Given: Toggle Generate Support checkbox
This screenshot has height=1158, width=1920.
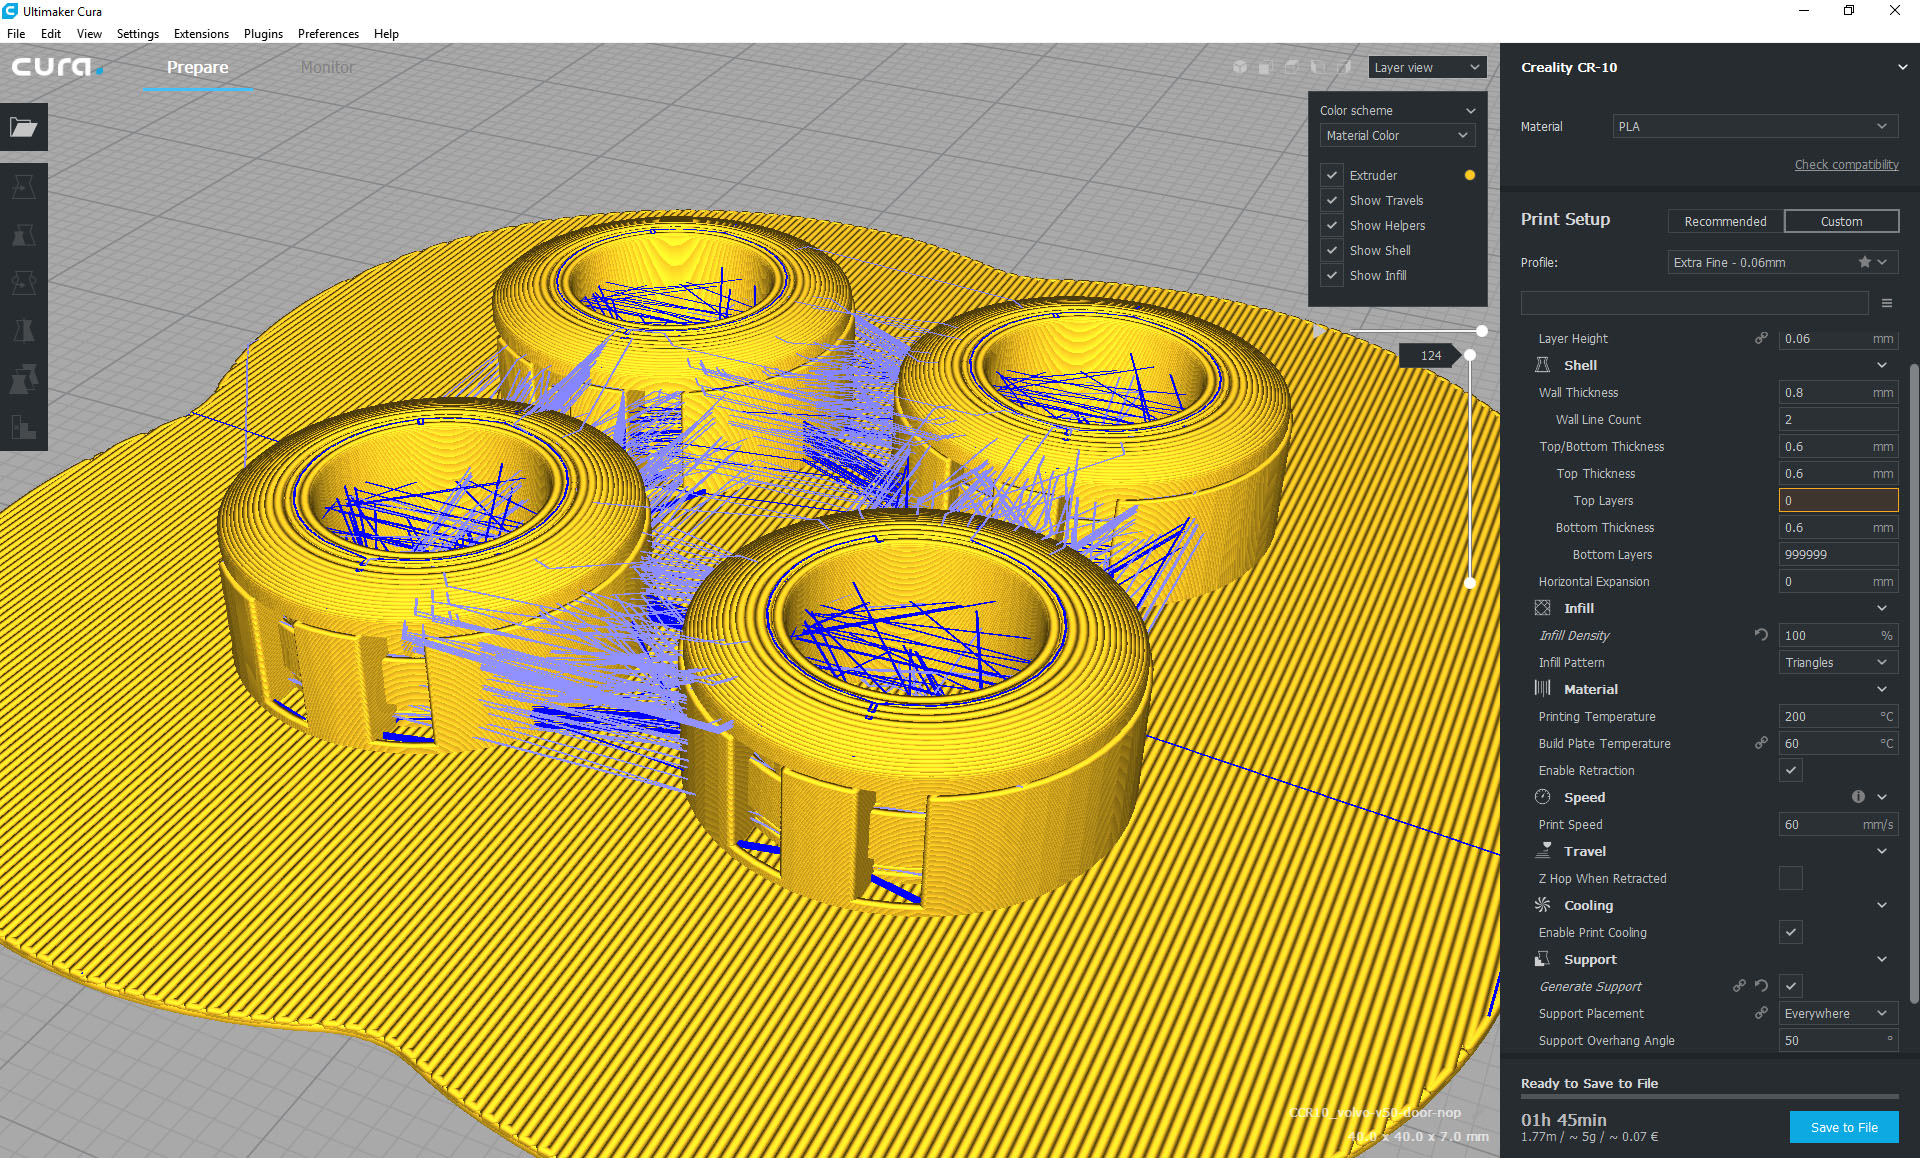Looking at the screenshot, I should tap(1791, 986).
